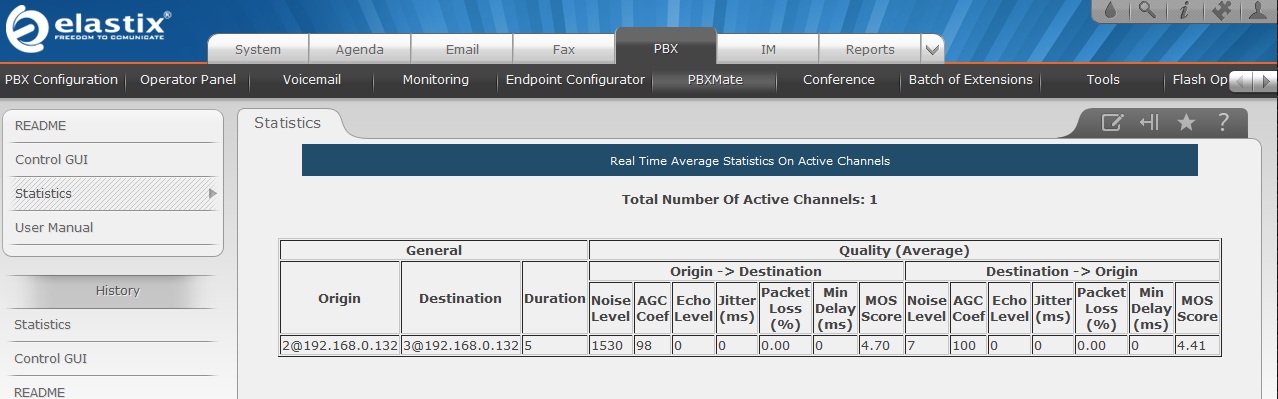This screenshot has height=399, width=1278.
Task: Select the PBXMate submenu
Action: point(715,80)
